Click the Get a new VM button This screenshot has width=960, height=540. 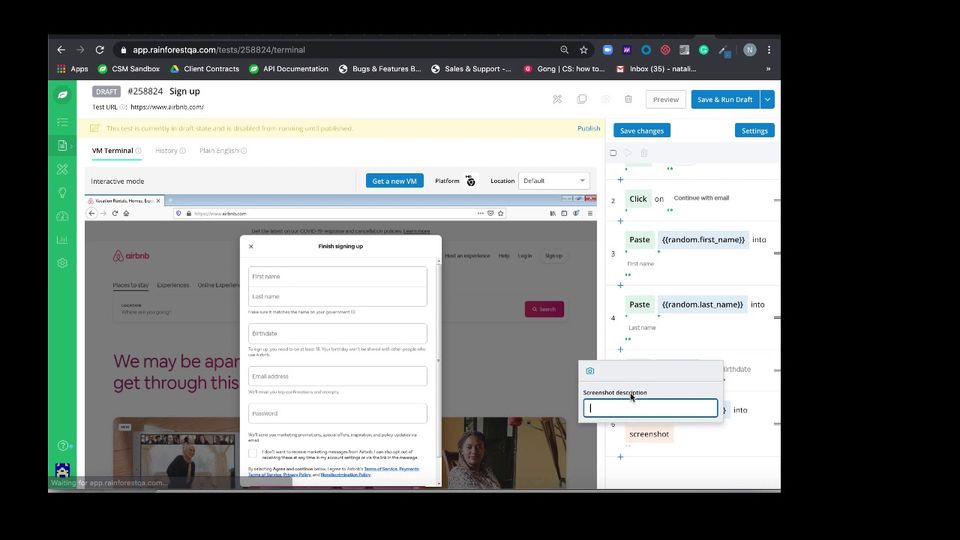pos(394,181)
